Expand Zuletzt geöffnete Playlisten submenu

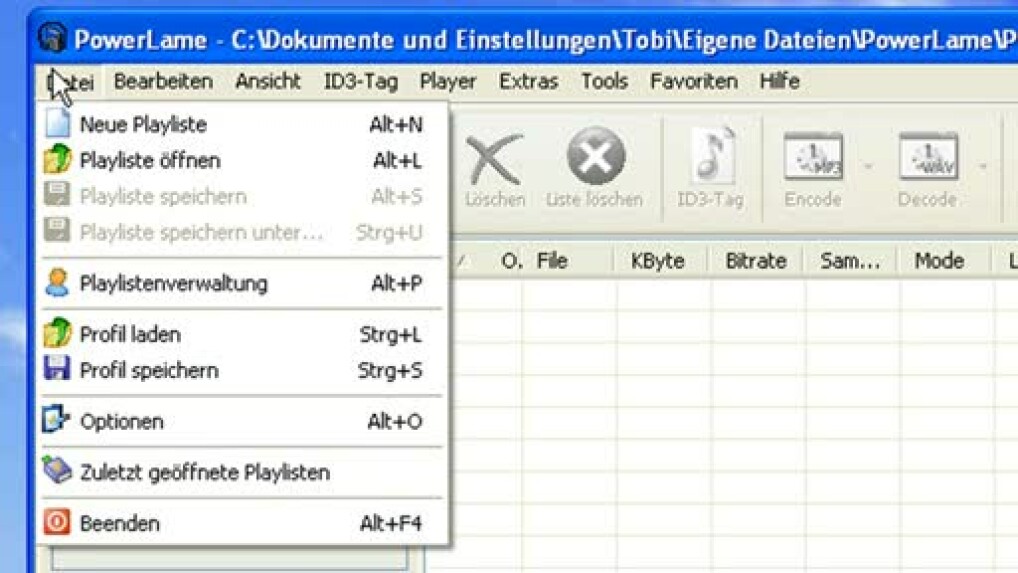[204, 473]
